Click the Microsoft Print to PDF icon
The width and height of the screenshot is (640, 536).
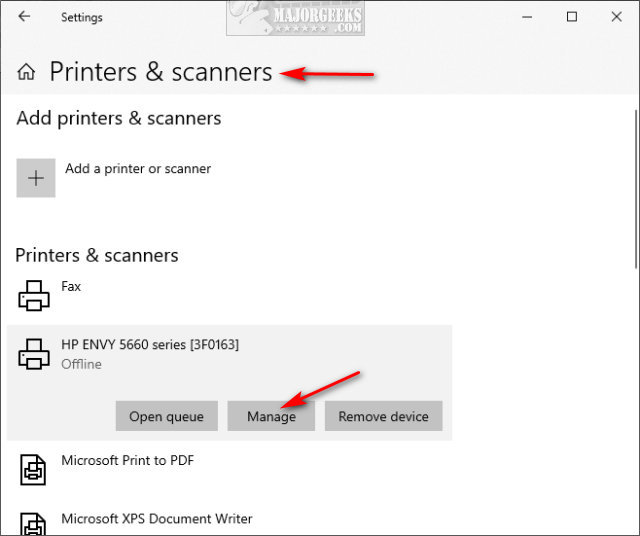[x=33, y=470]
